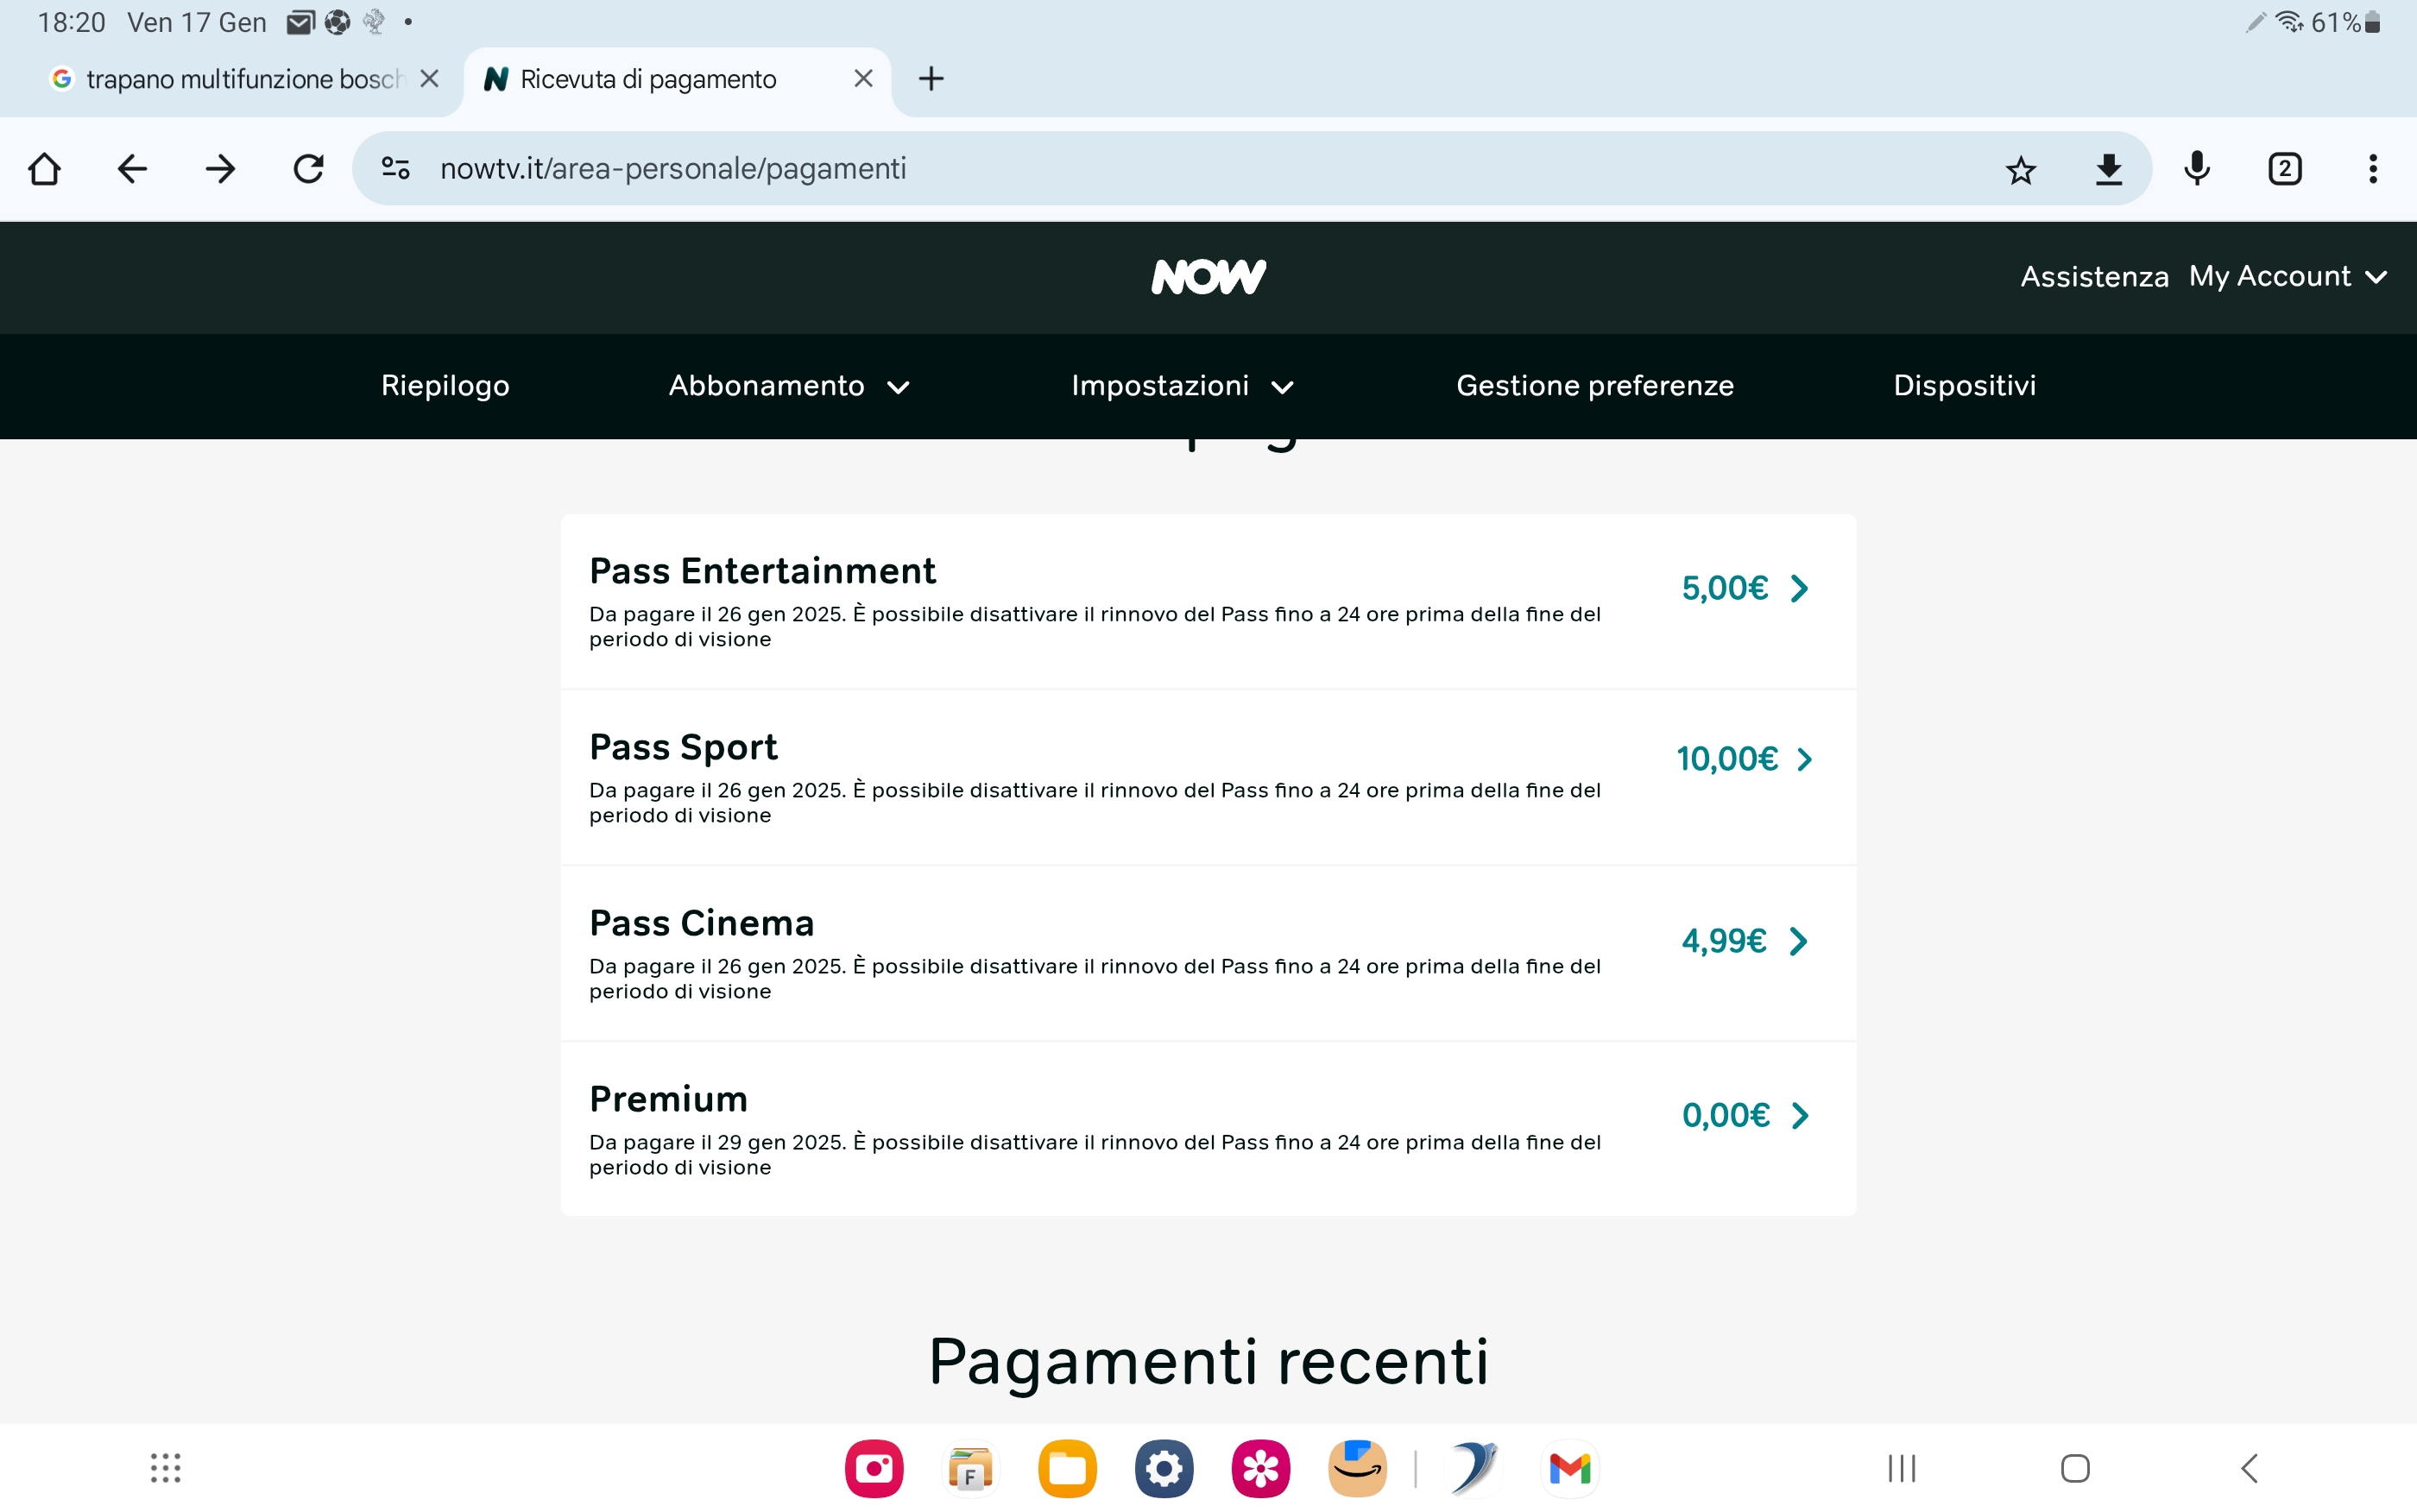2417x1512 pixels.
Task: Click the 0,00€ amount
Action: [1726, 1116]
